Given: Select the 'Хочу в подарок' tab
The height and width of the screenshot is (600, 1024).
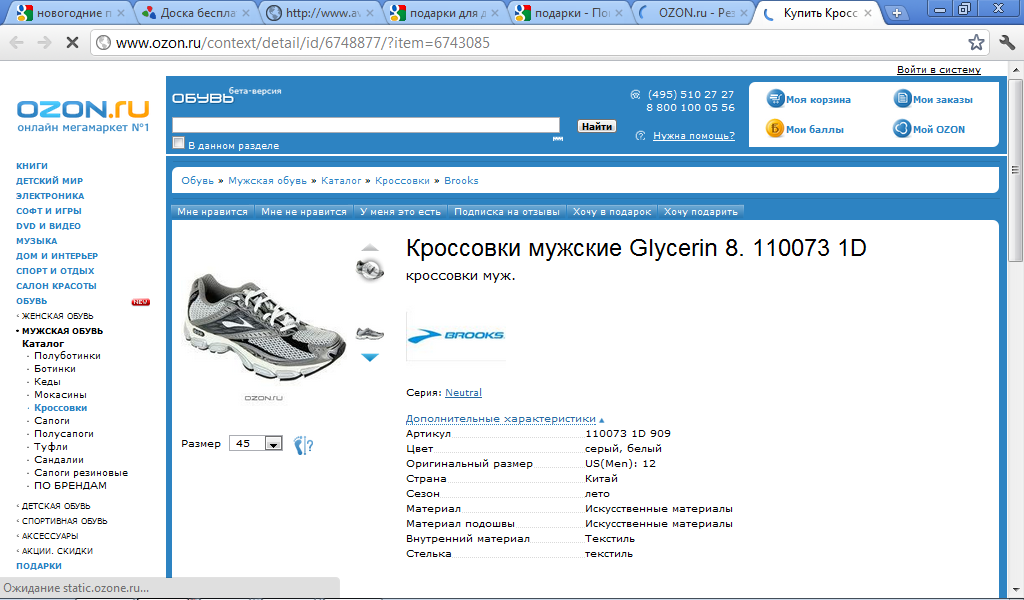Looking at the screenshot, I should pyautogui.click(x=612, y=212).
